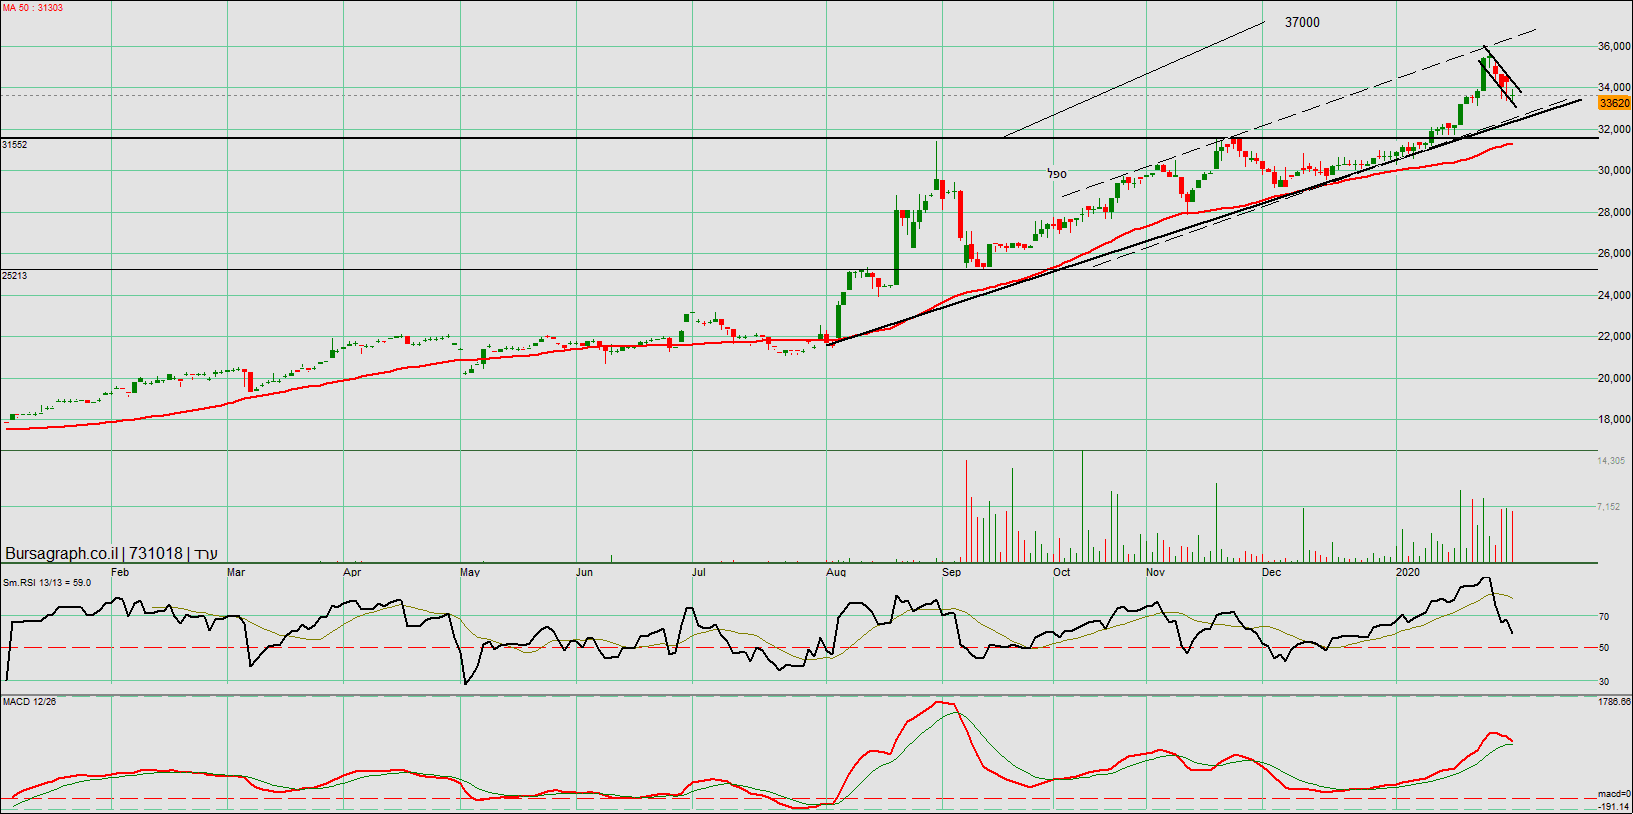Click the 14,305 volume axis label

1610,461
